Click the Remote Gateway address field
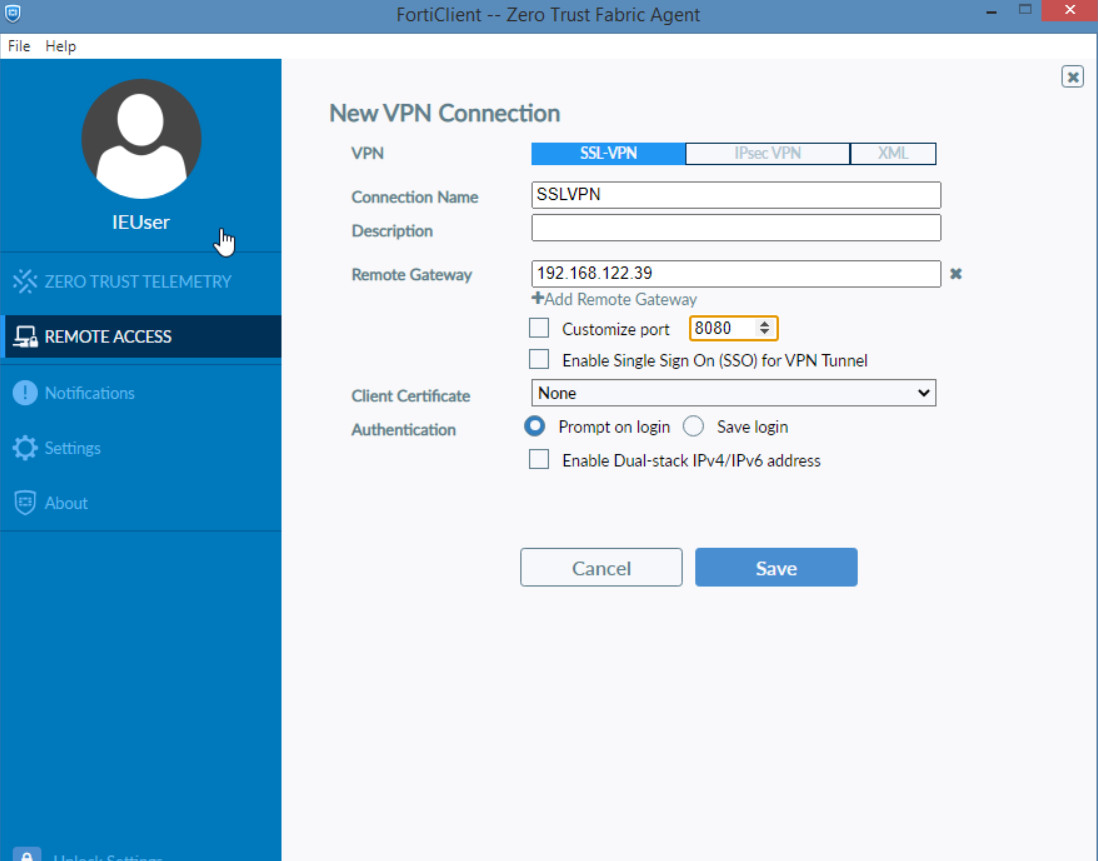The width and height of the screenshot is (1098, 861). [736, 274]
